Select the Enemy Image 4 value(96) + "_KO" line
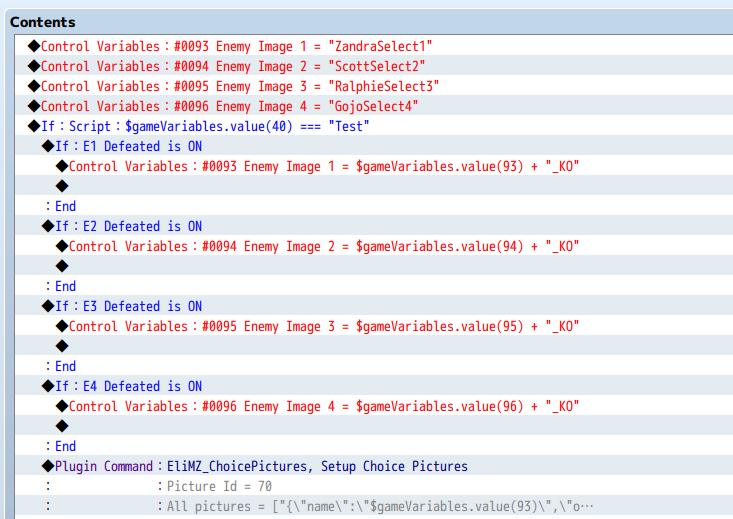 coord(374,406)
